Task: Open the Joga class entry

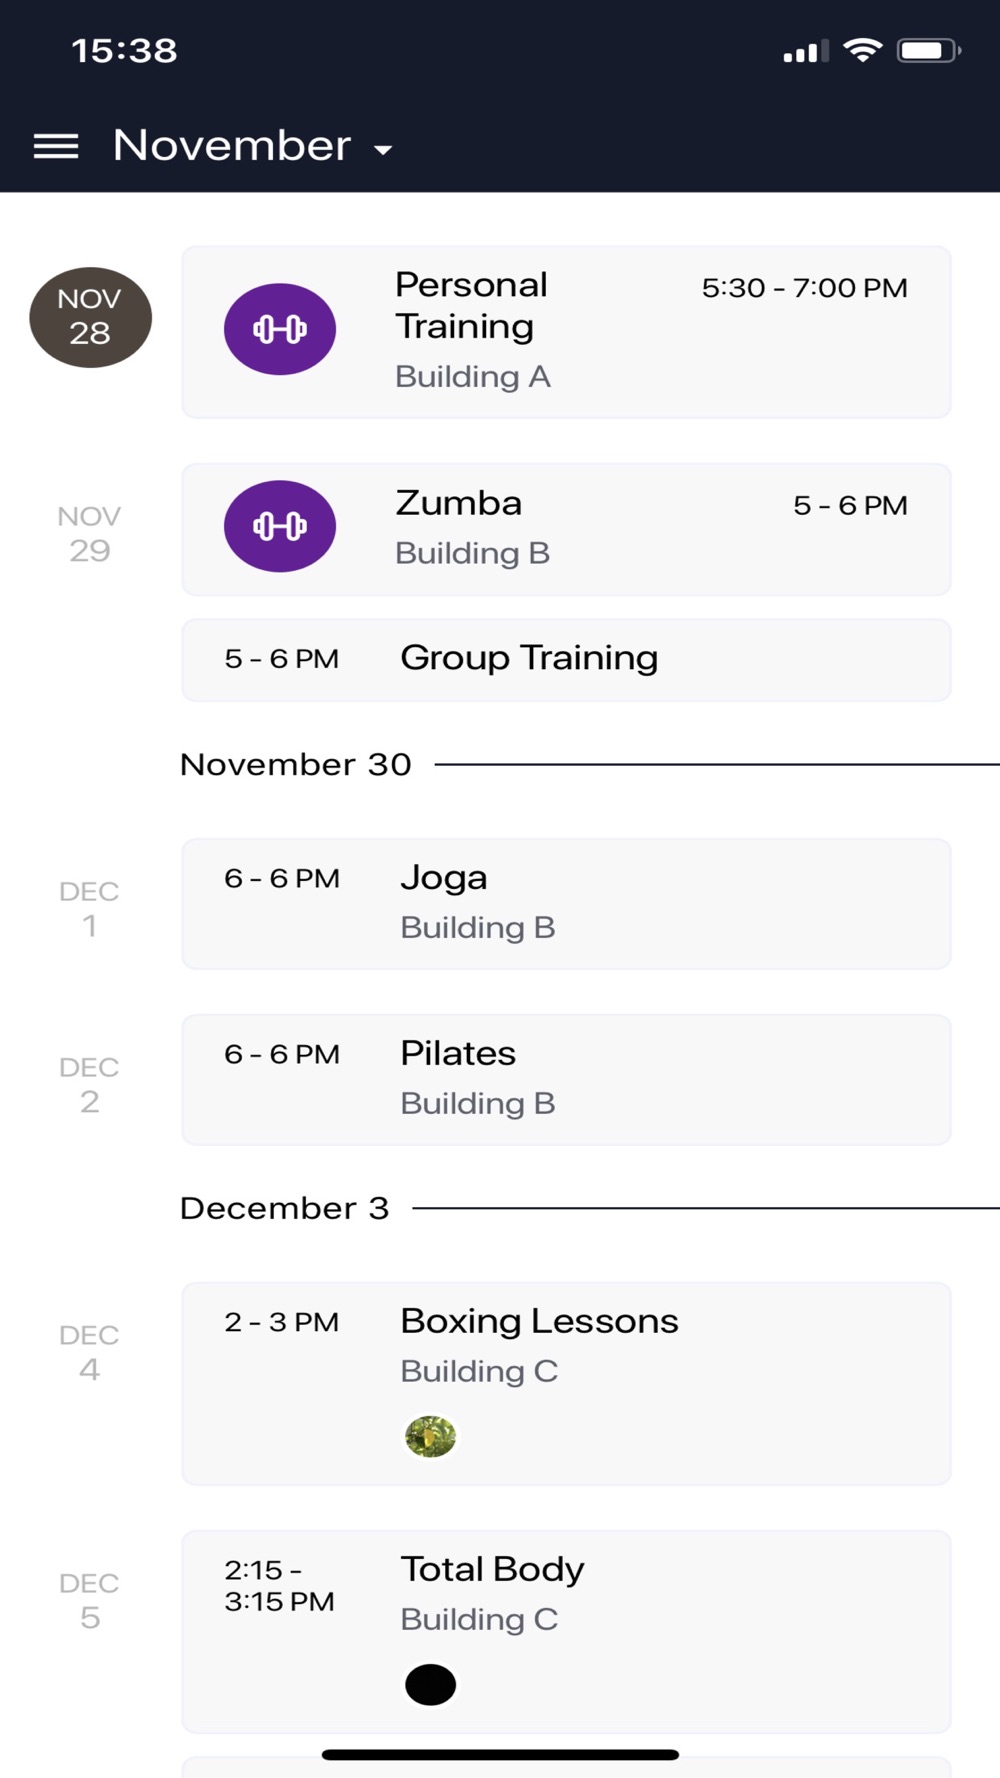Action: 566,904
